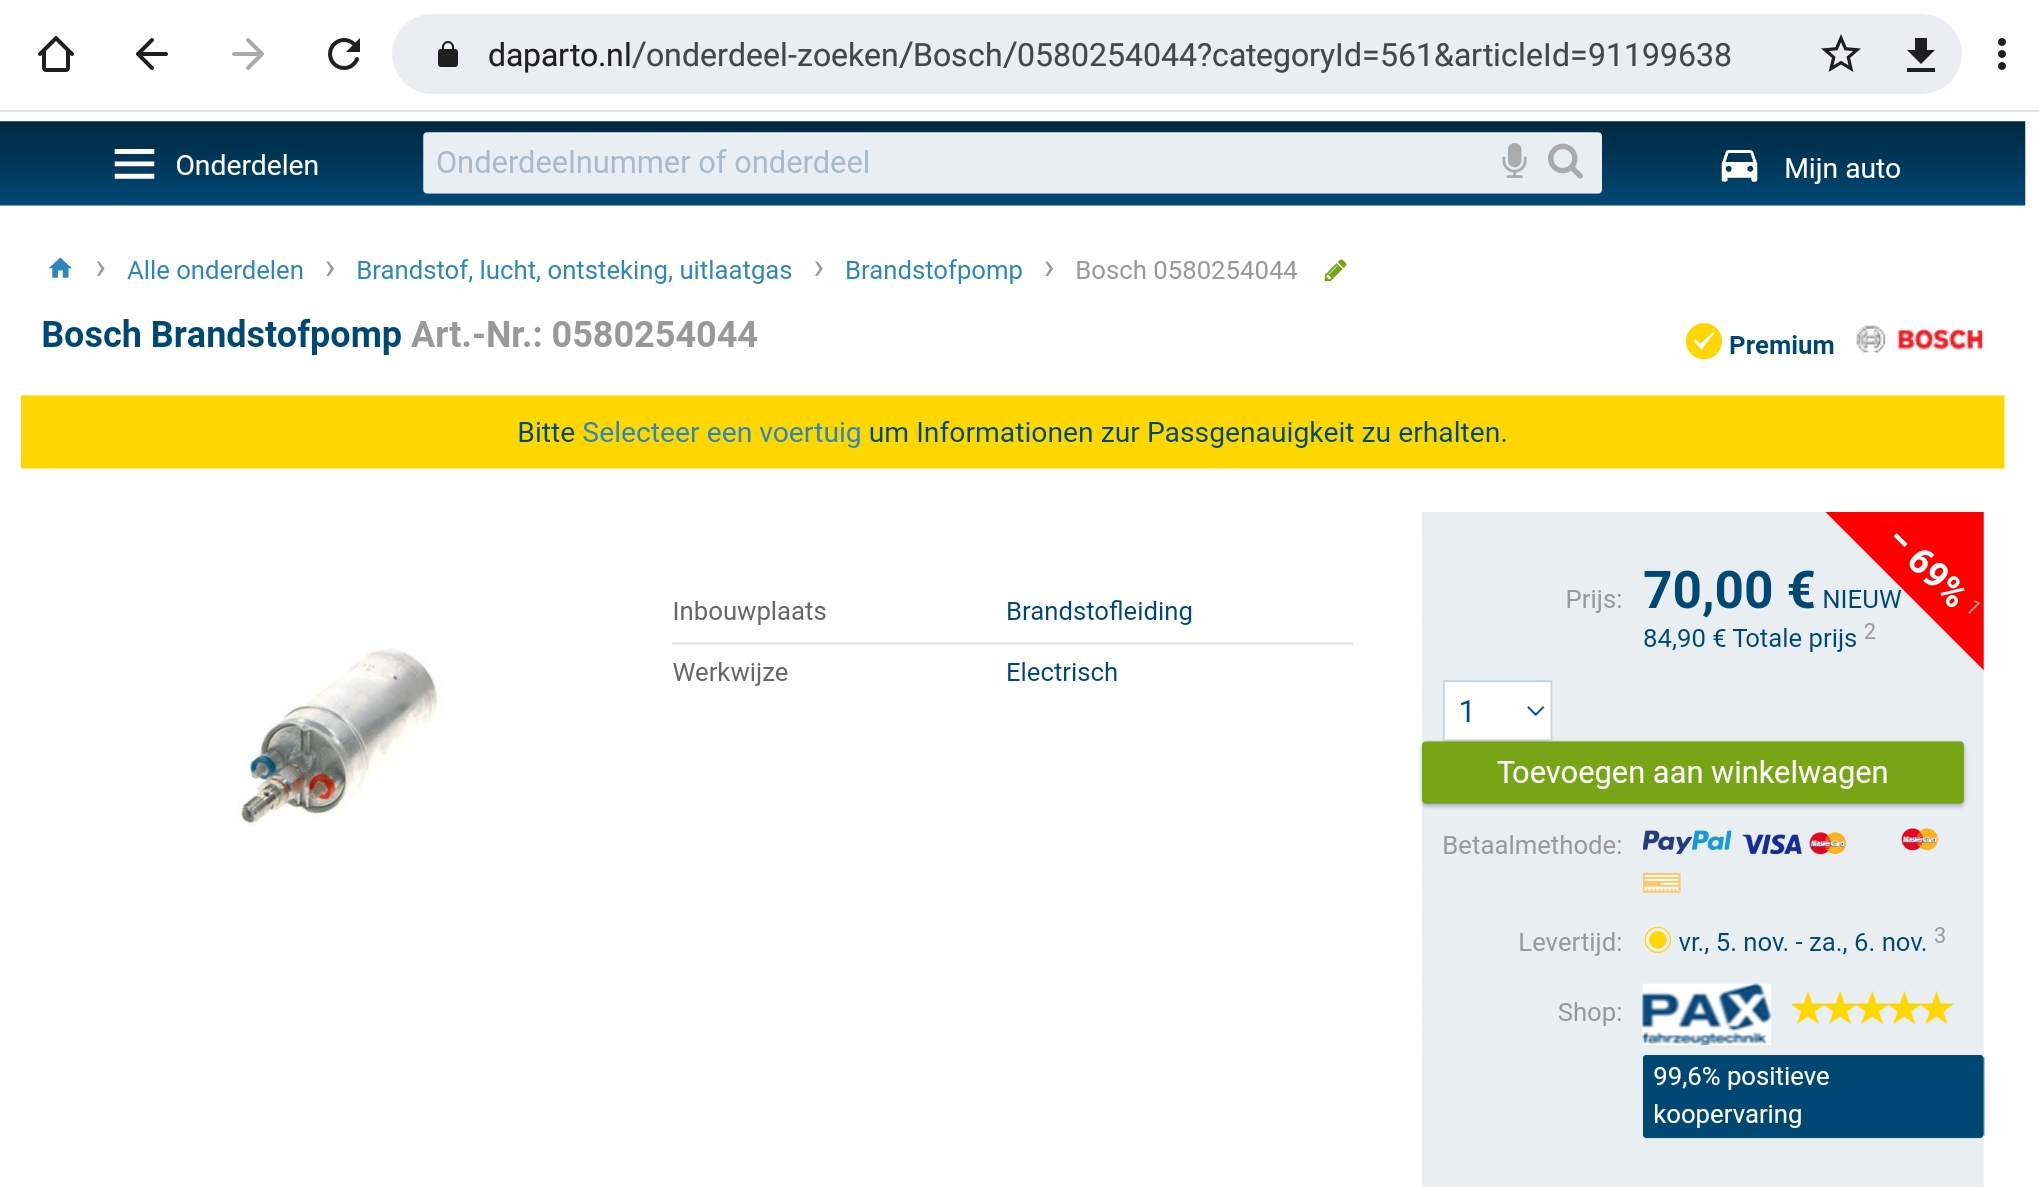The width and height of the screenshot is (2039, 1187).
Task: Click the invoice payment icon below PayPal
Action: (x=1661, y=882)
